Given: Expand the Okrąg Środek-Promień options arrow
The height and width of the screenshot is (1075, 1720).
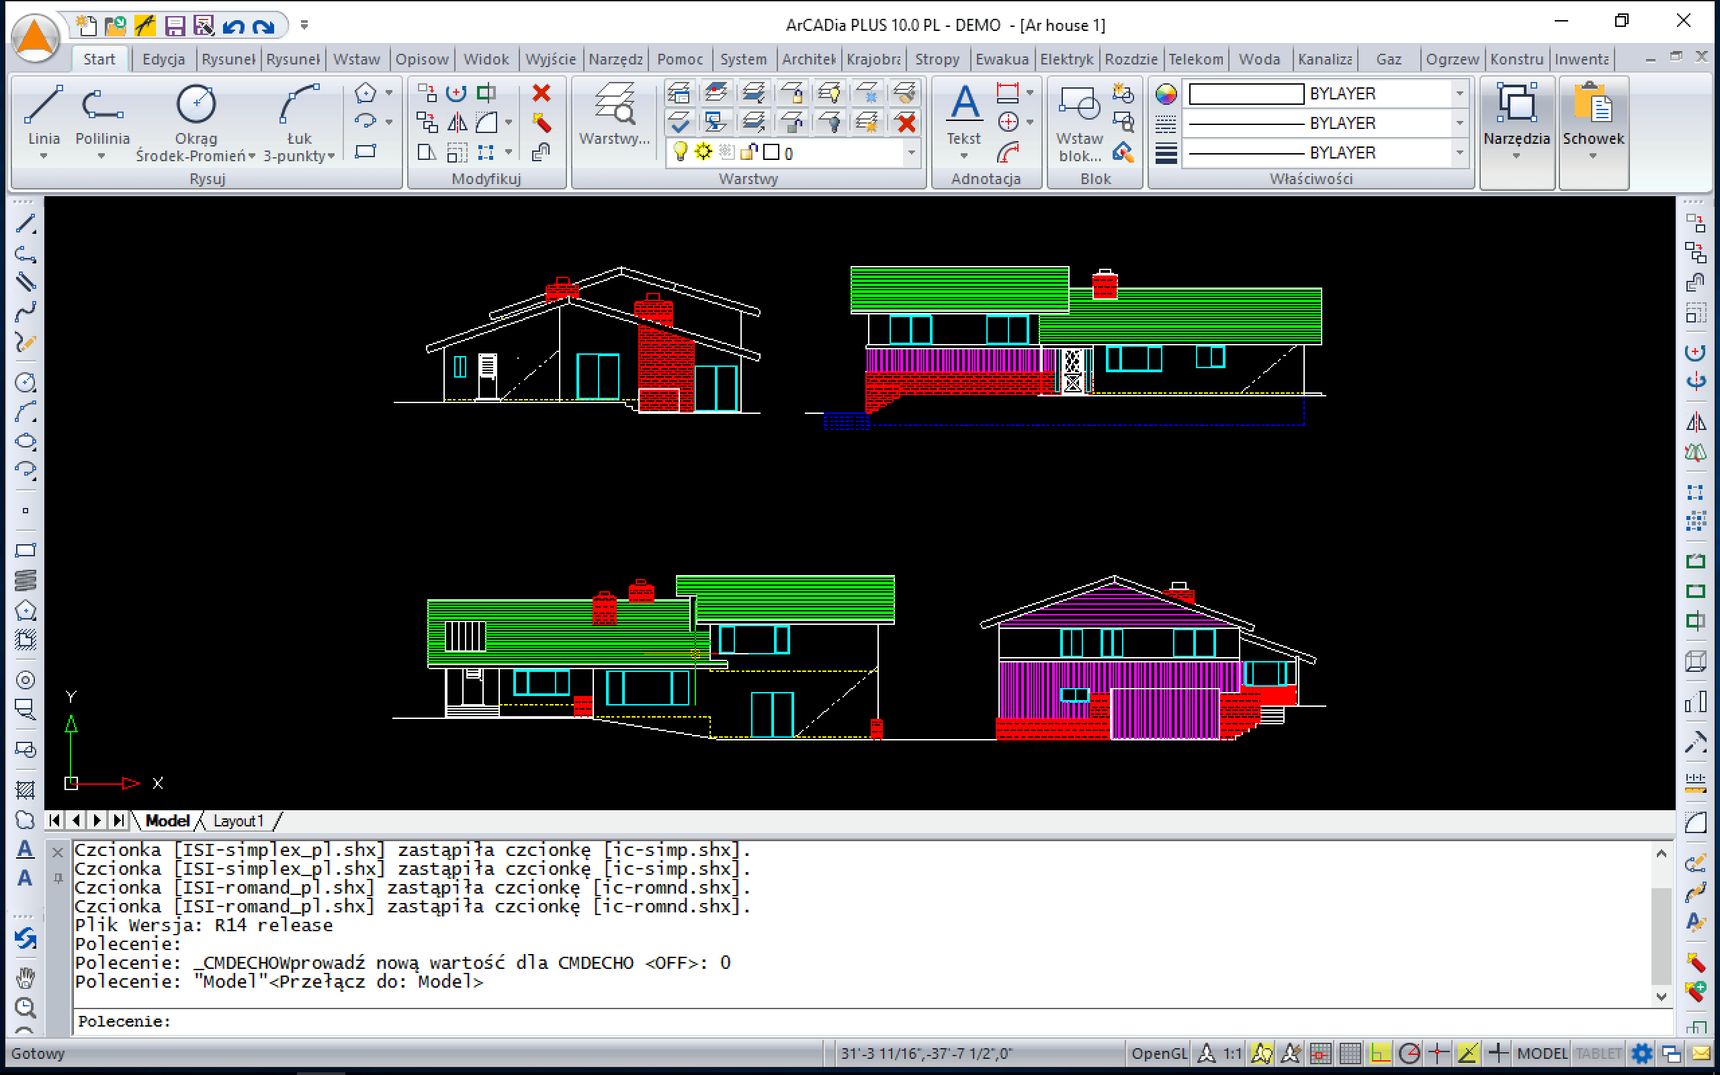Looking at the screenshot, I should tap(252, 156).
